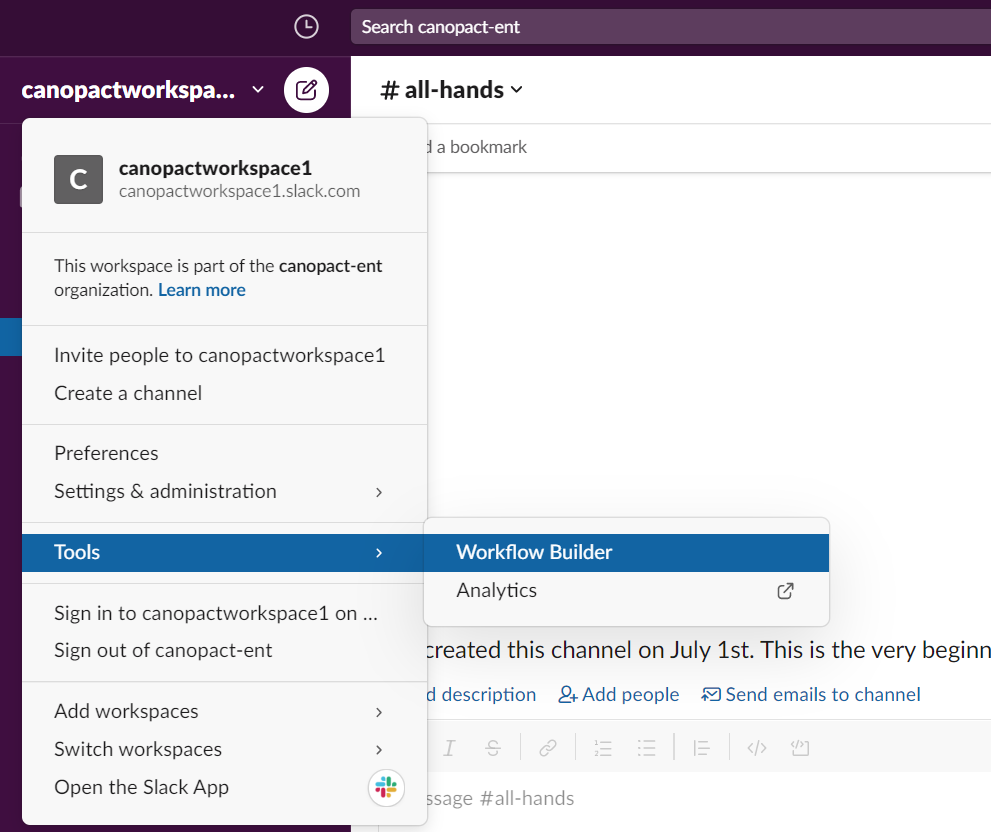
Task: Click the add description link
Action: click(x=482, y=695)
